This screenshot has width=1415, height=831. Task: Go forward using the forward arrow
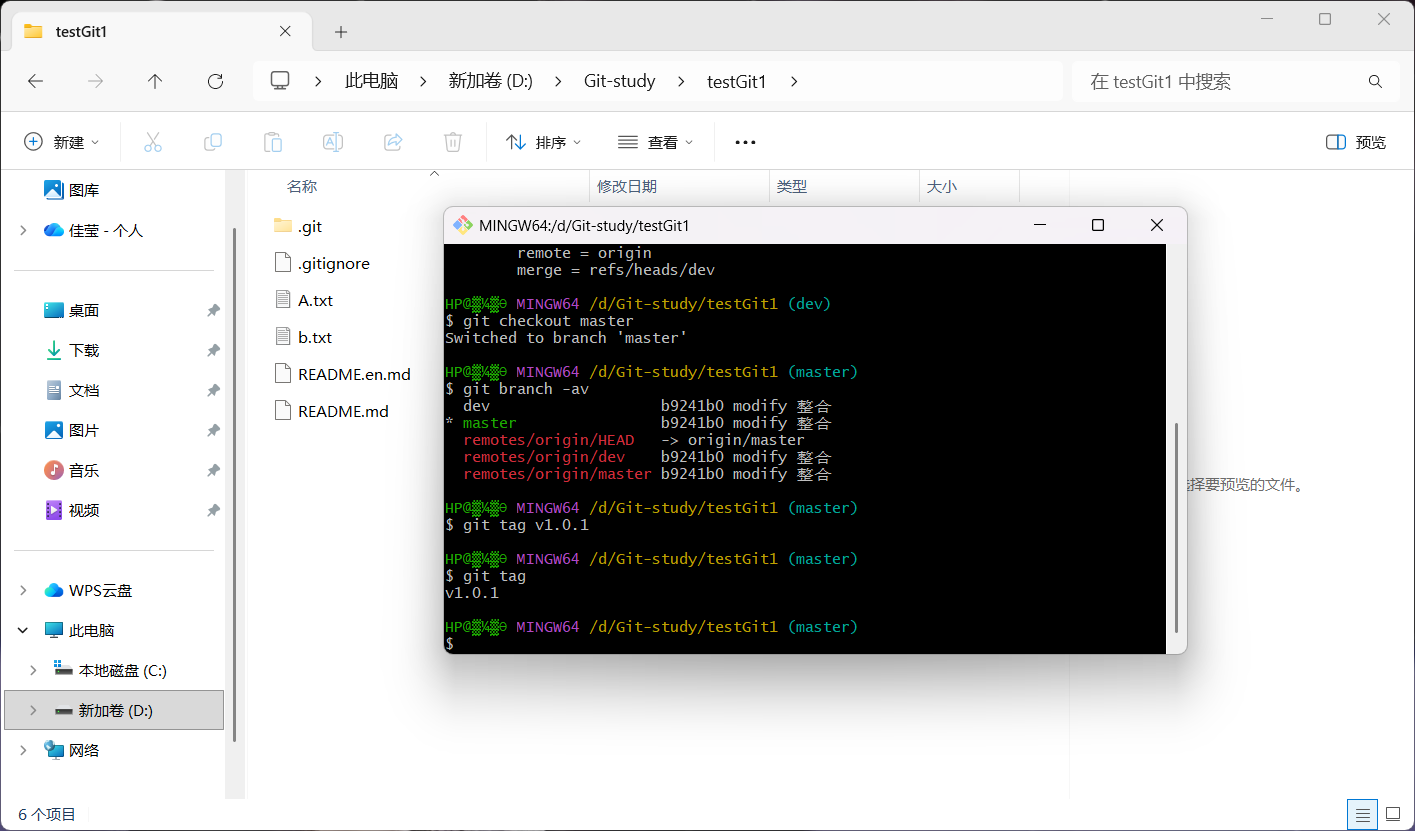(x=96, y=82)
